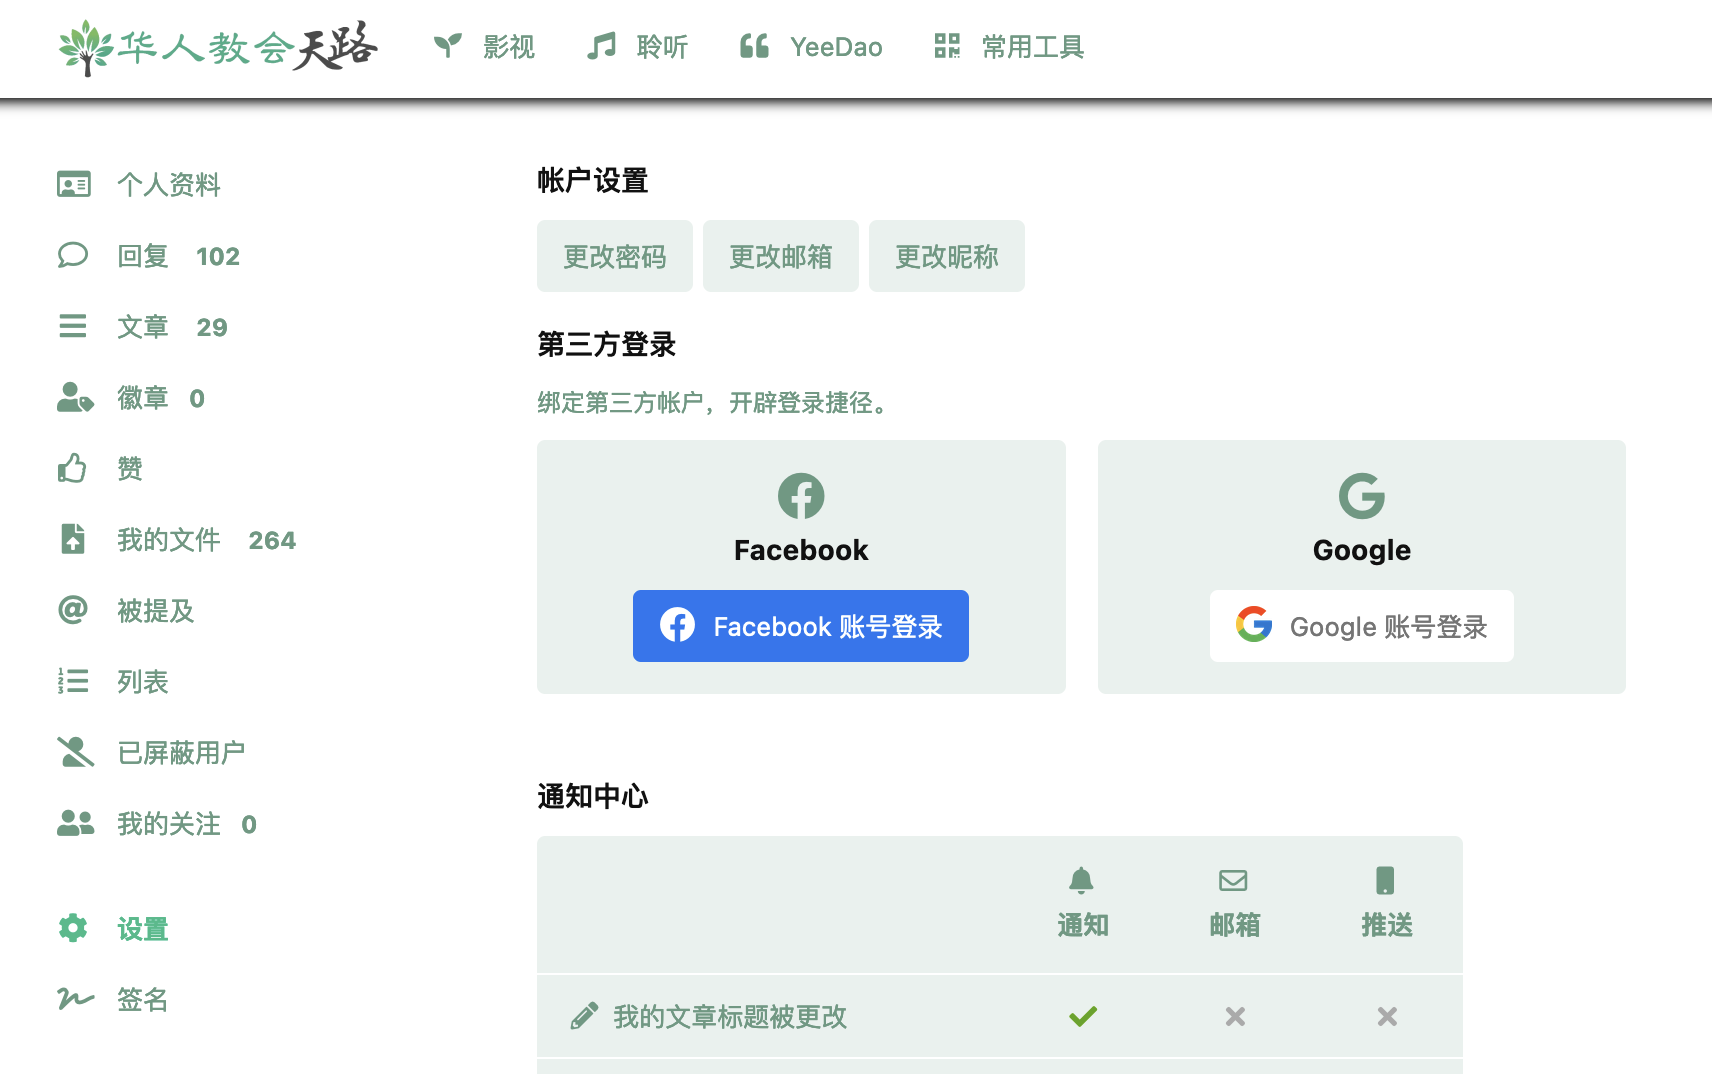
Task: Bind account with Facebook 账号登录
Action: (x=800, y=626)
